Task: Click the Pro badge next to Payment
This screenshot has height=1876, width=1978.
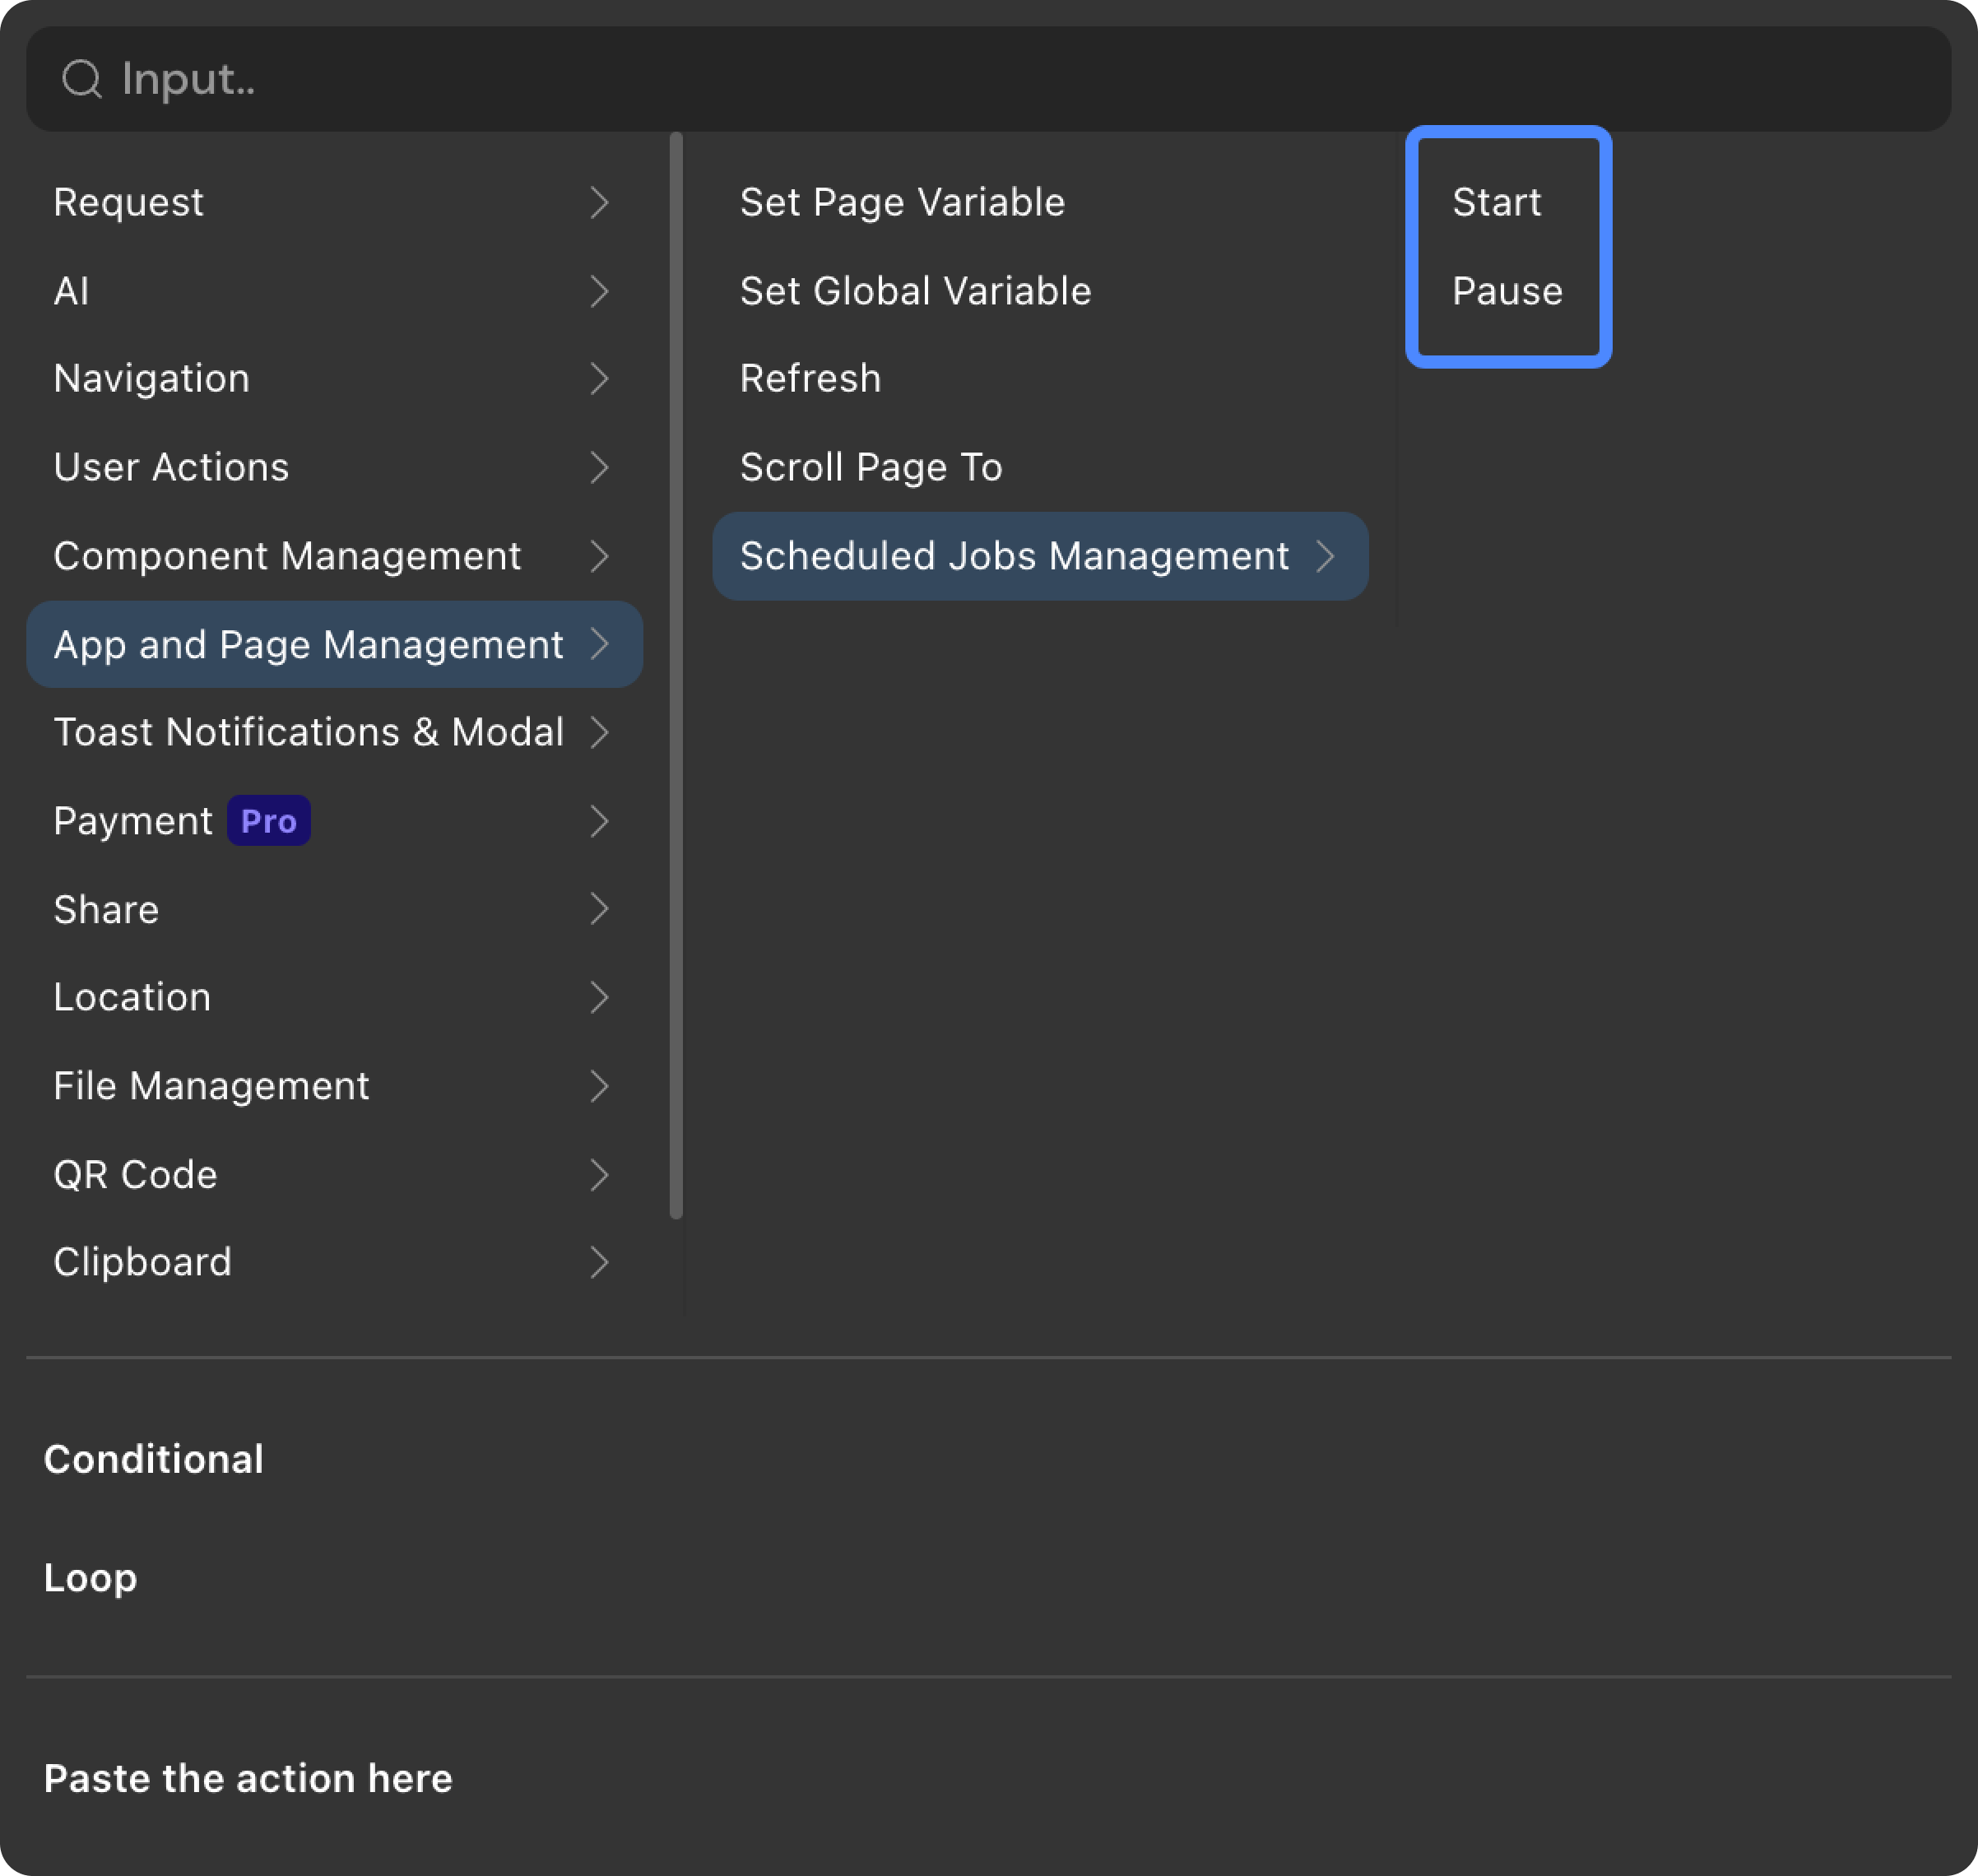Action: pos(268,821)
